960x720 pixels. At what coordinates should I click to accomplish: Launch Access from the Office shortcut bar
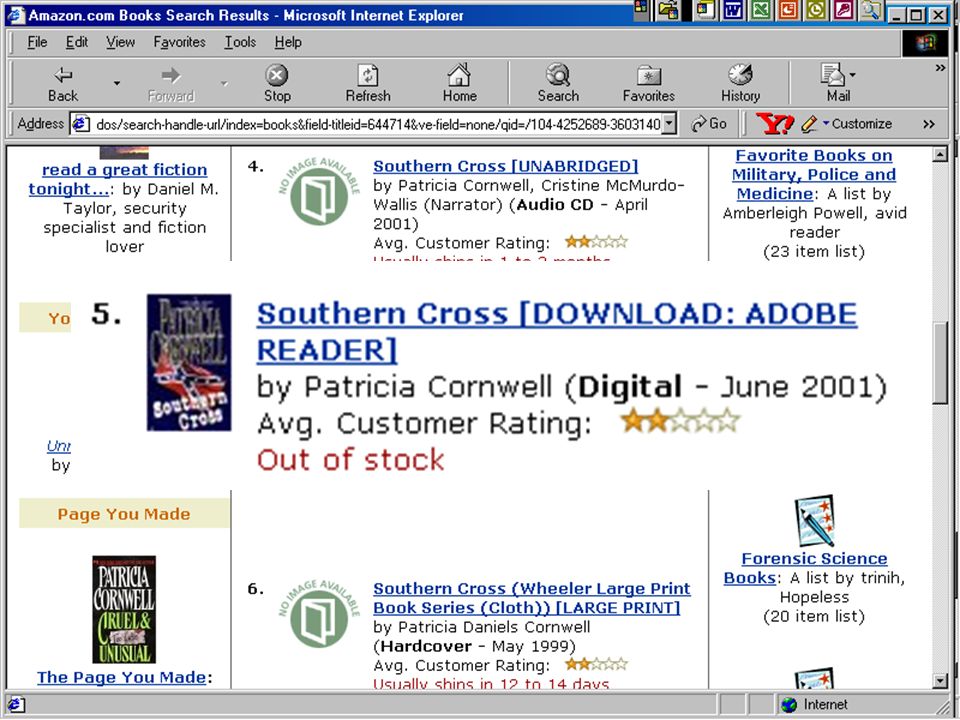(x=843, y=10)
